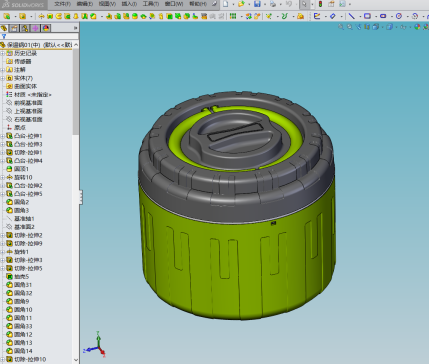
Task: Open the dropdown arrow next to Save
Action: pos(264,4)
